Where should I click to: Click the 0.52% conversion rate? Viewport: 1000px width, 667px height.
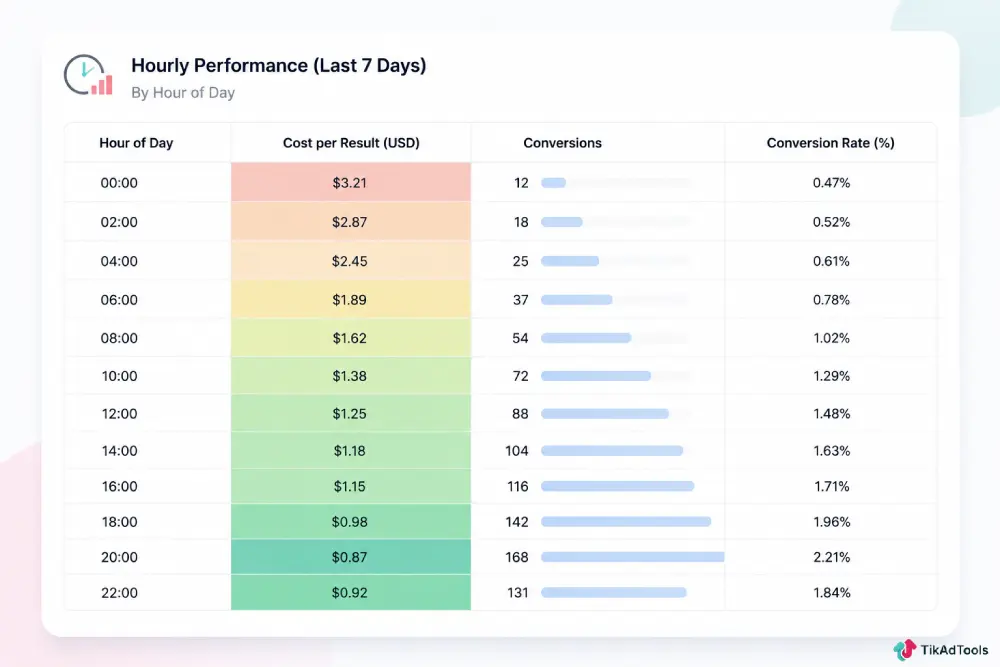831,222
